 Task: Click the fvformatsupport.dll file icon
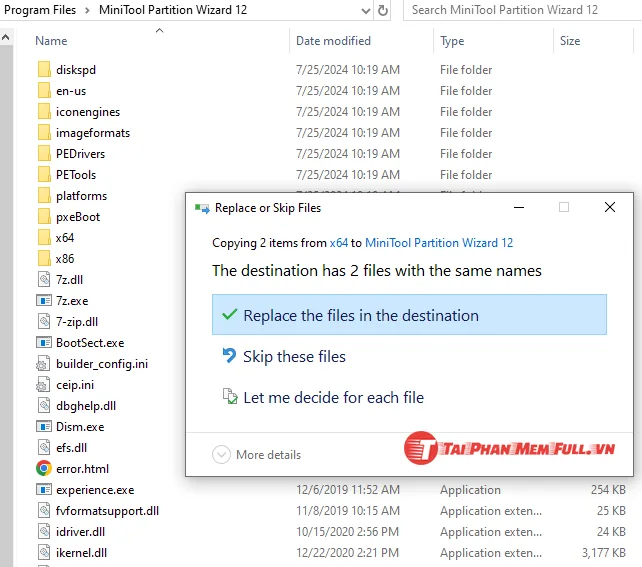[44, 511]
